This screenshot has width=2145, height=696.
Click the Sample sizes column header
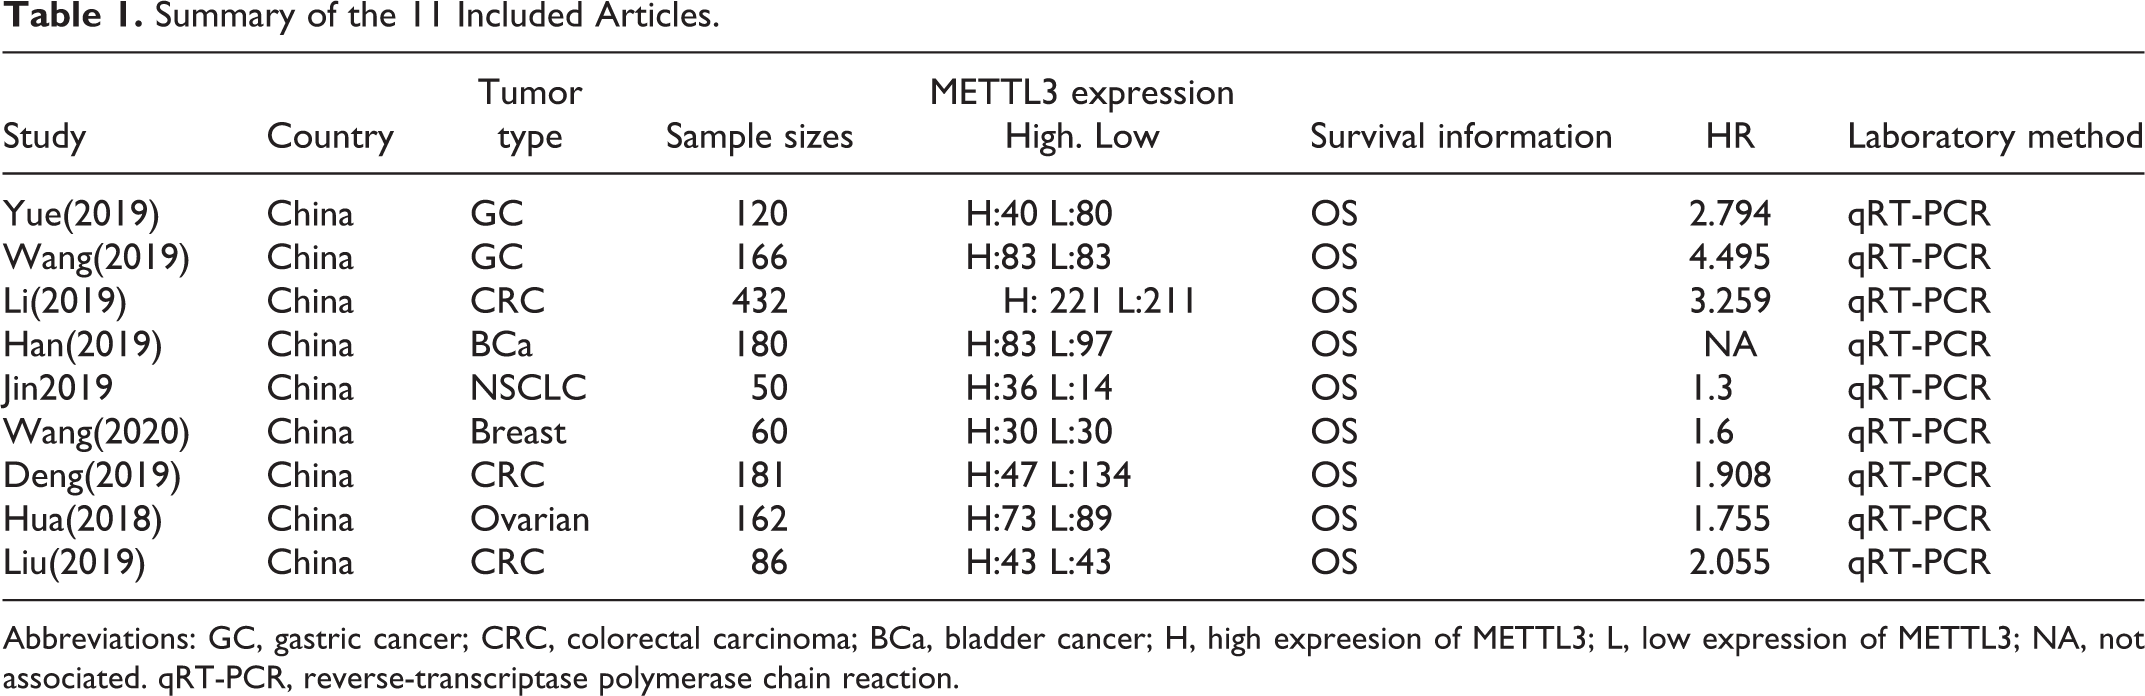pyautogui.click(x=760, y=137)
